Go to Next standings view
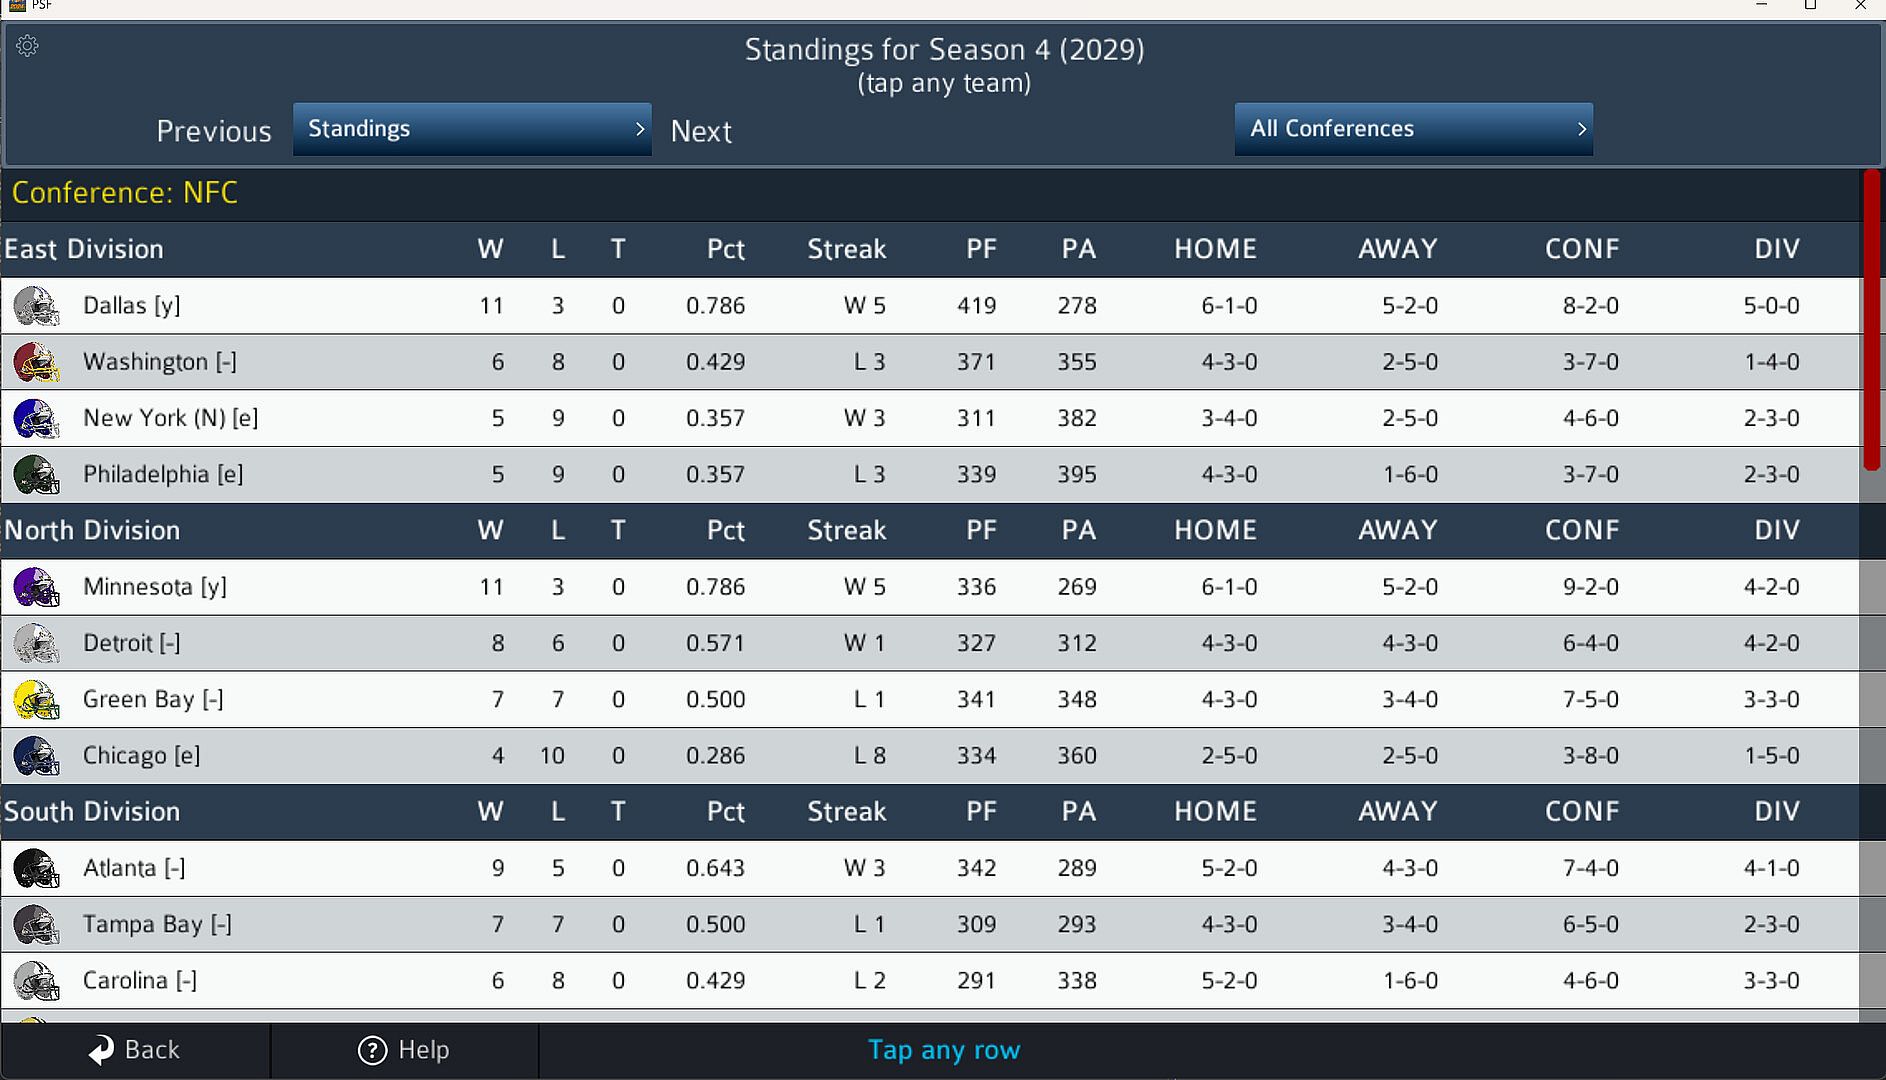The height and width of the screenshot is (1080, 1886). [701, 131]
